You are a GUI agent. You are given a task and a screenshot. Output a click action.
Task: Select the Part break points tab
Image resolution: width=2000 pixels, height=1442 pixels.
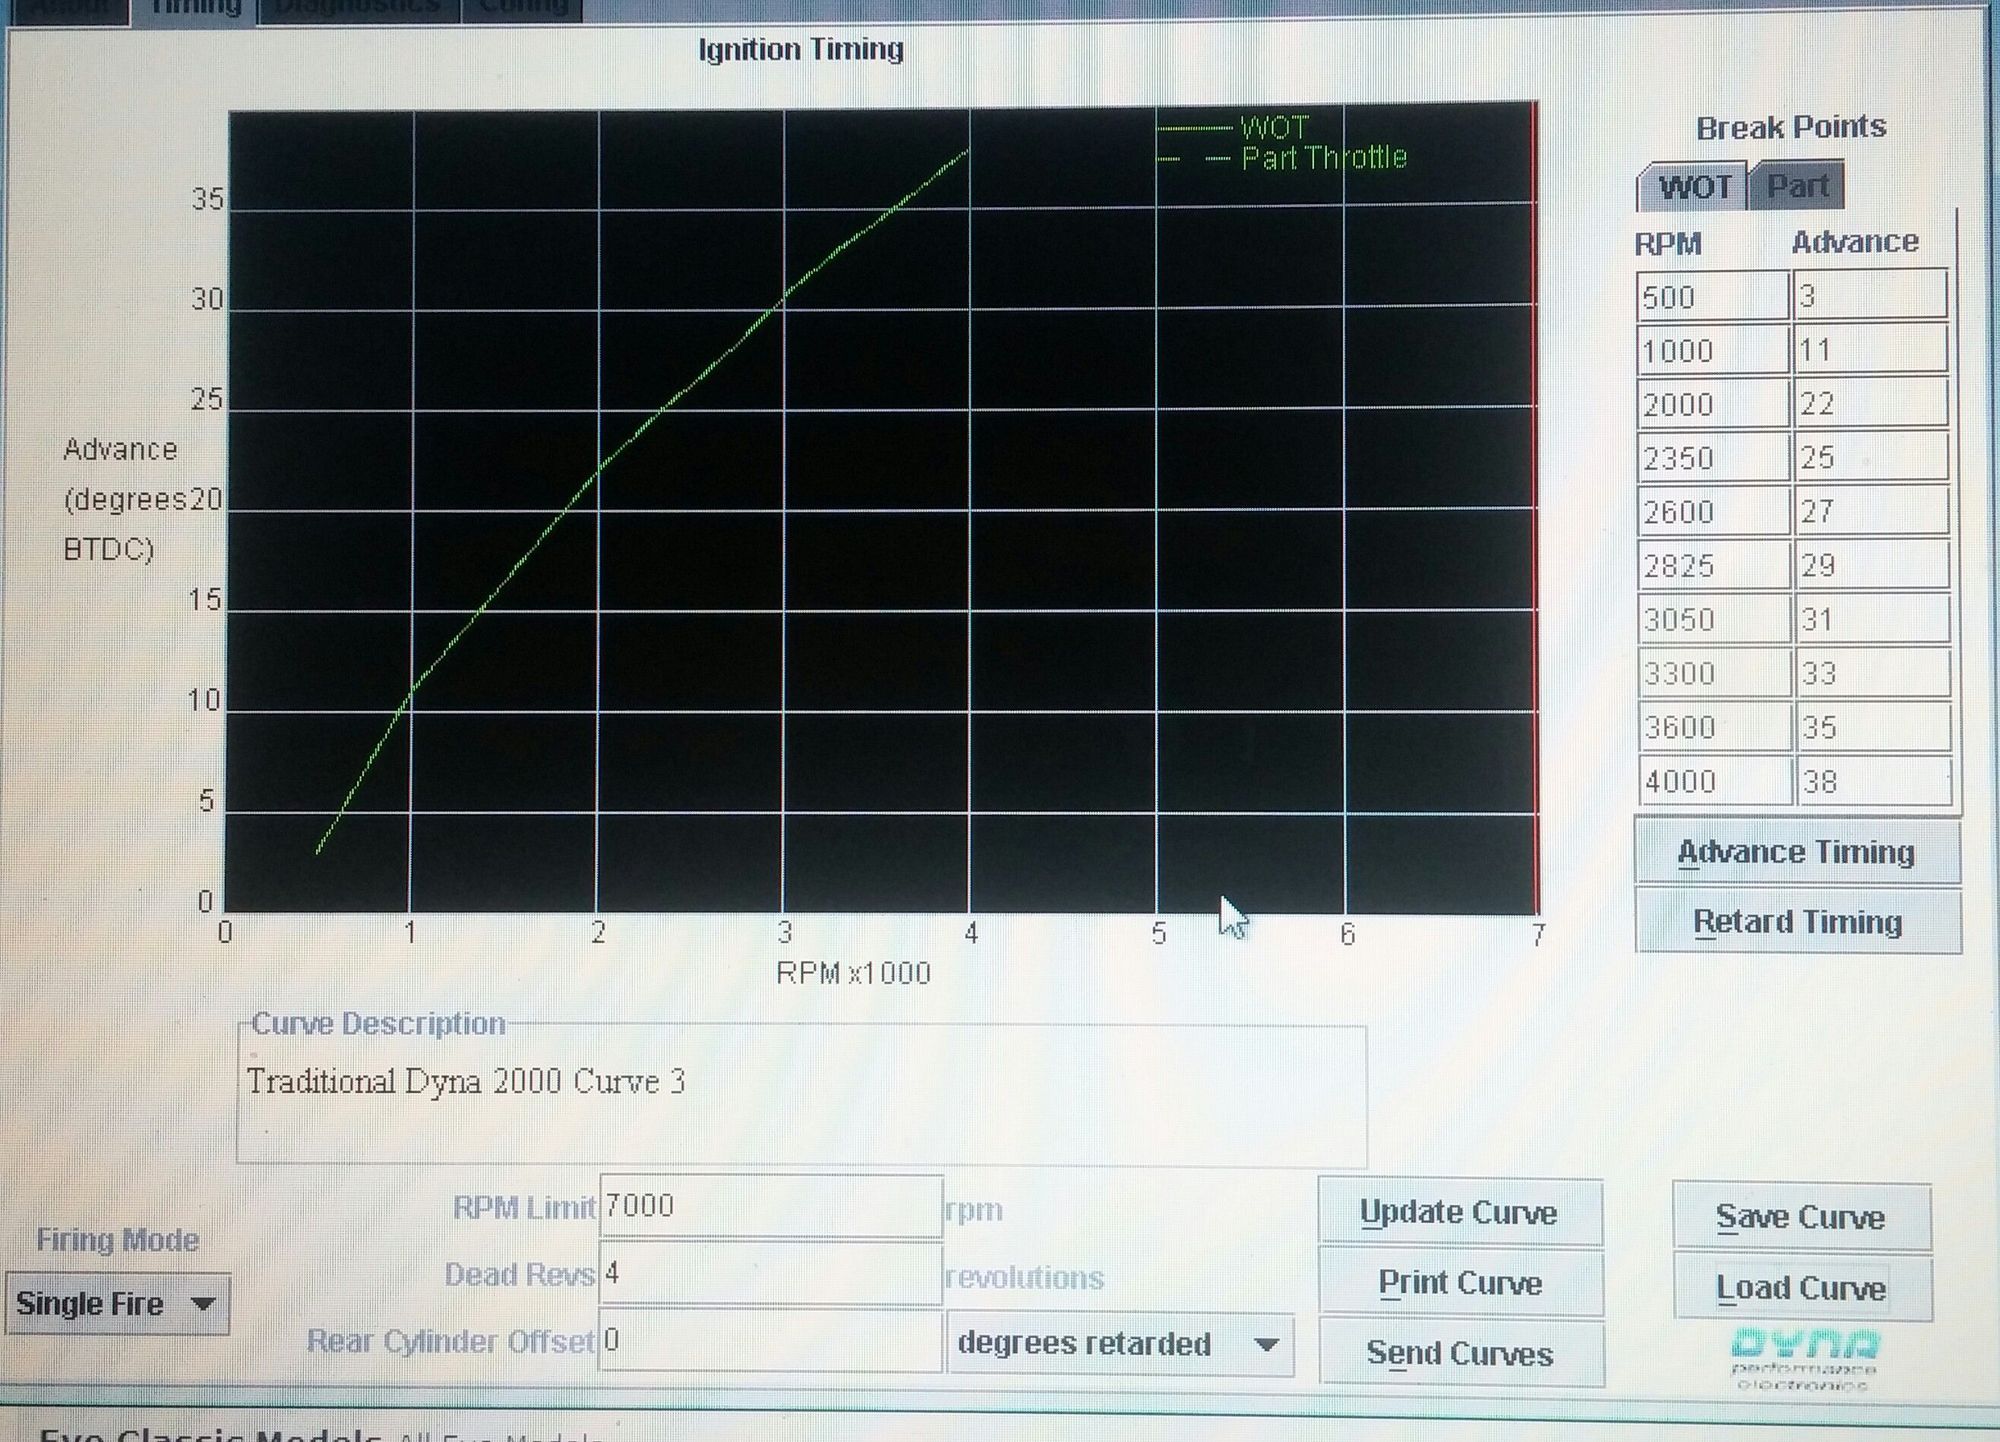pyautogui.click(x=1797, y=186)
